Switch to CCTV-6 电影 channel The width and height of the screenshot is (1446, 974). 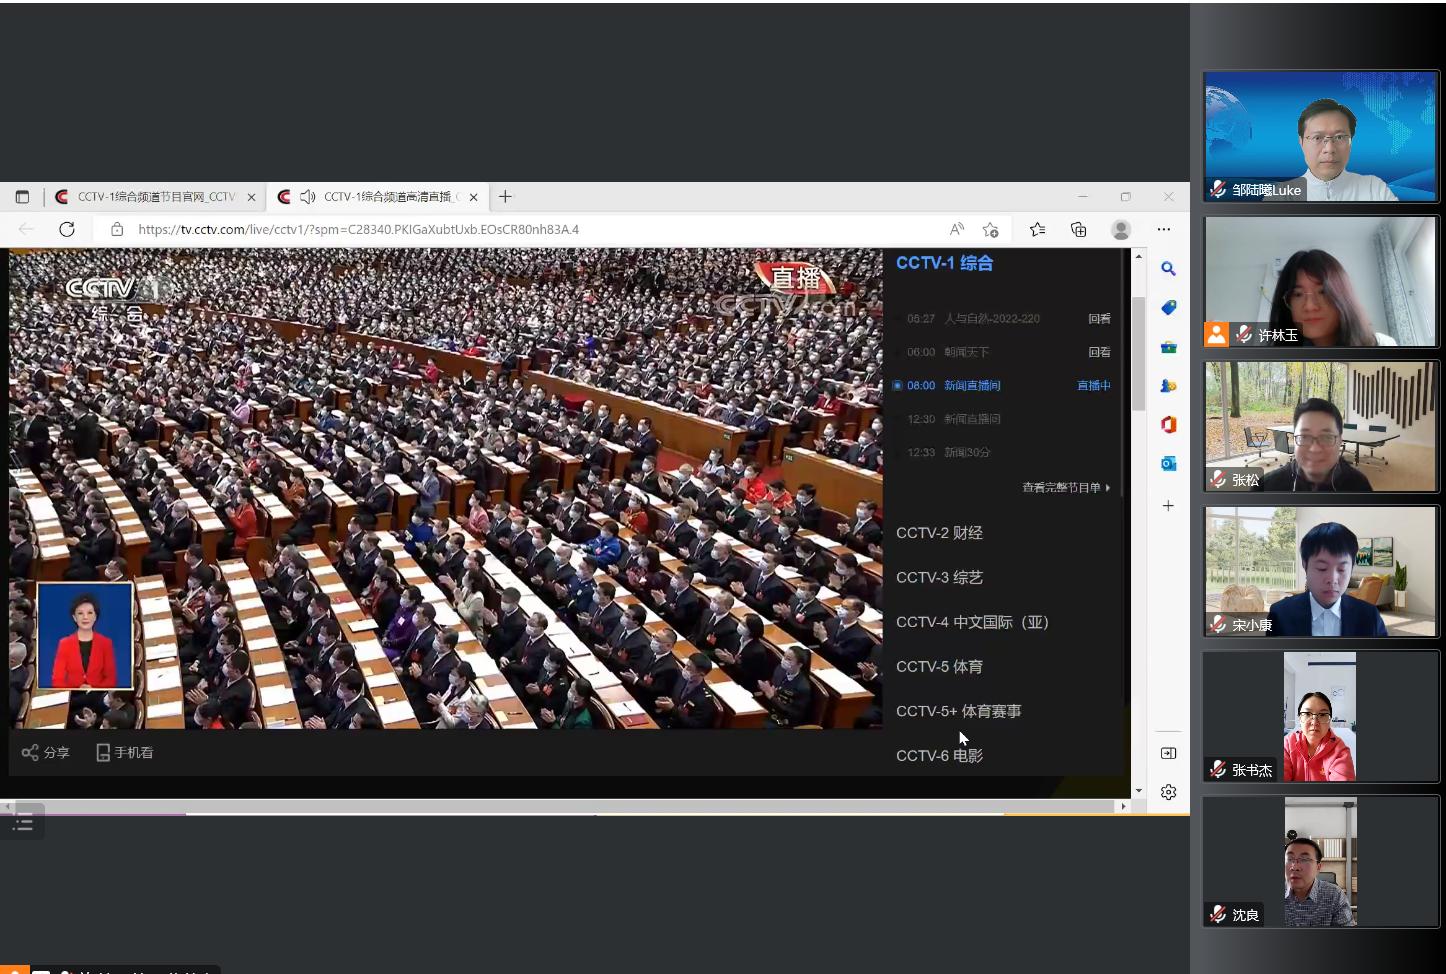[939, 756]
